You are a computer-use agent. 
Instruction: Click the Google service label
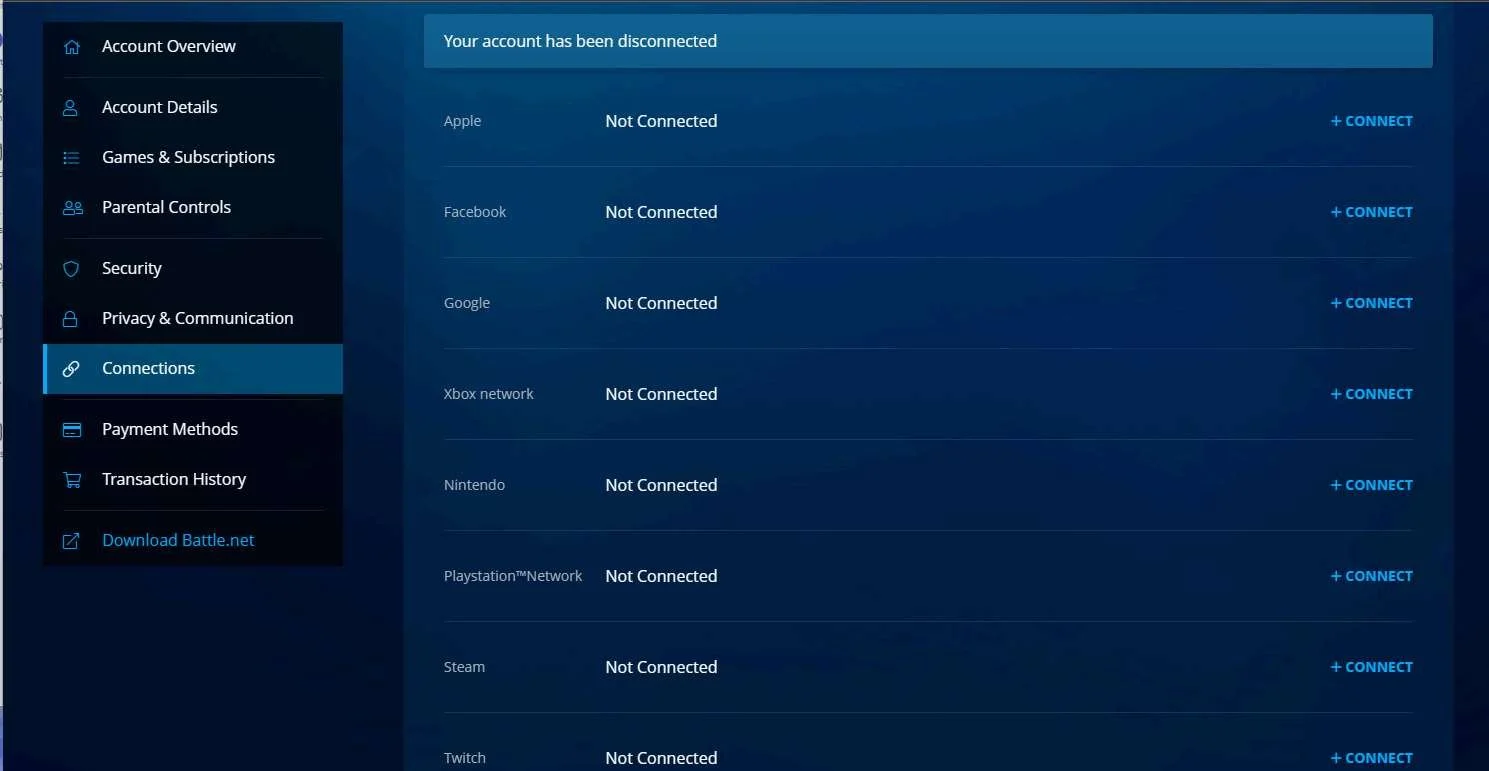467,303
